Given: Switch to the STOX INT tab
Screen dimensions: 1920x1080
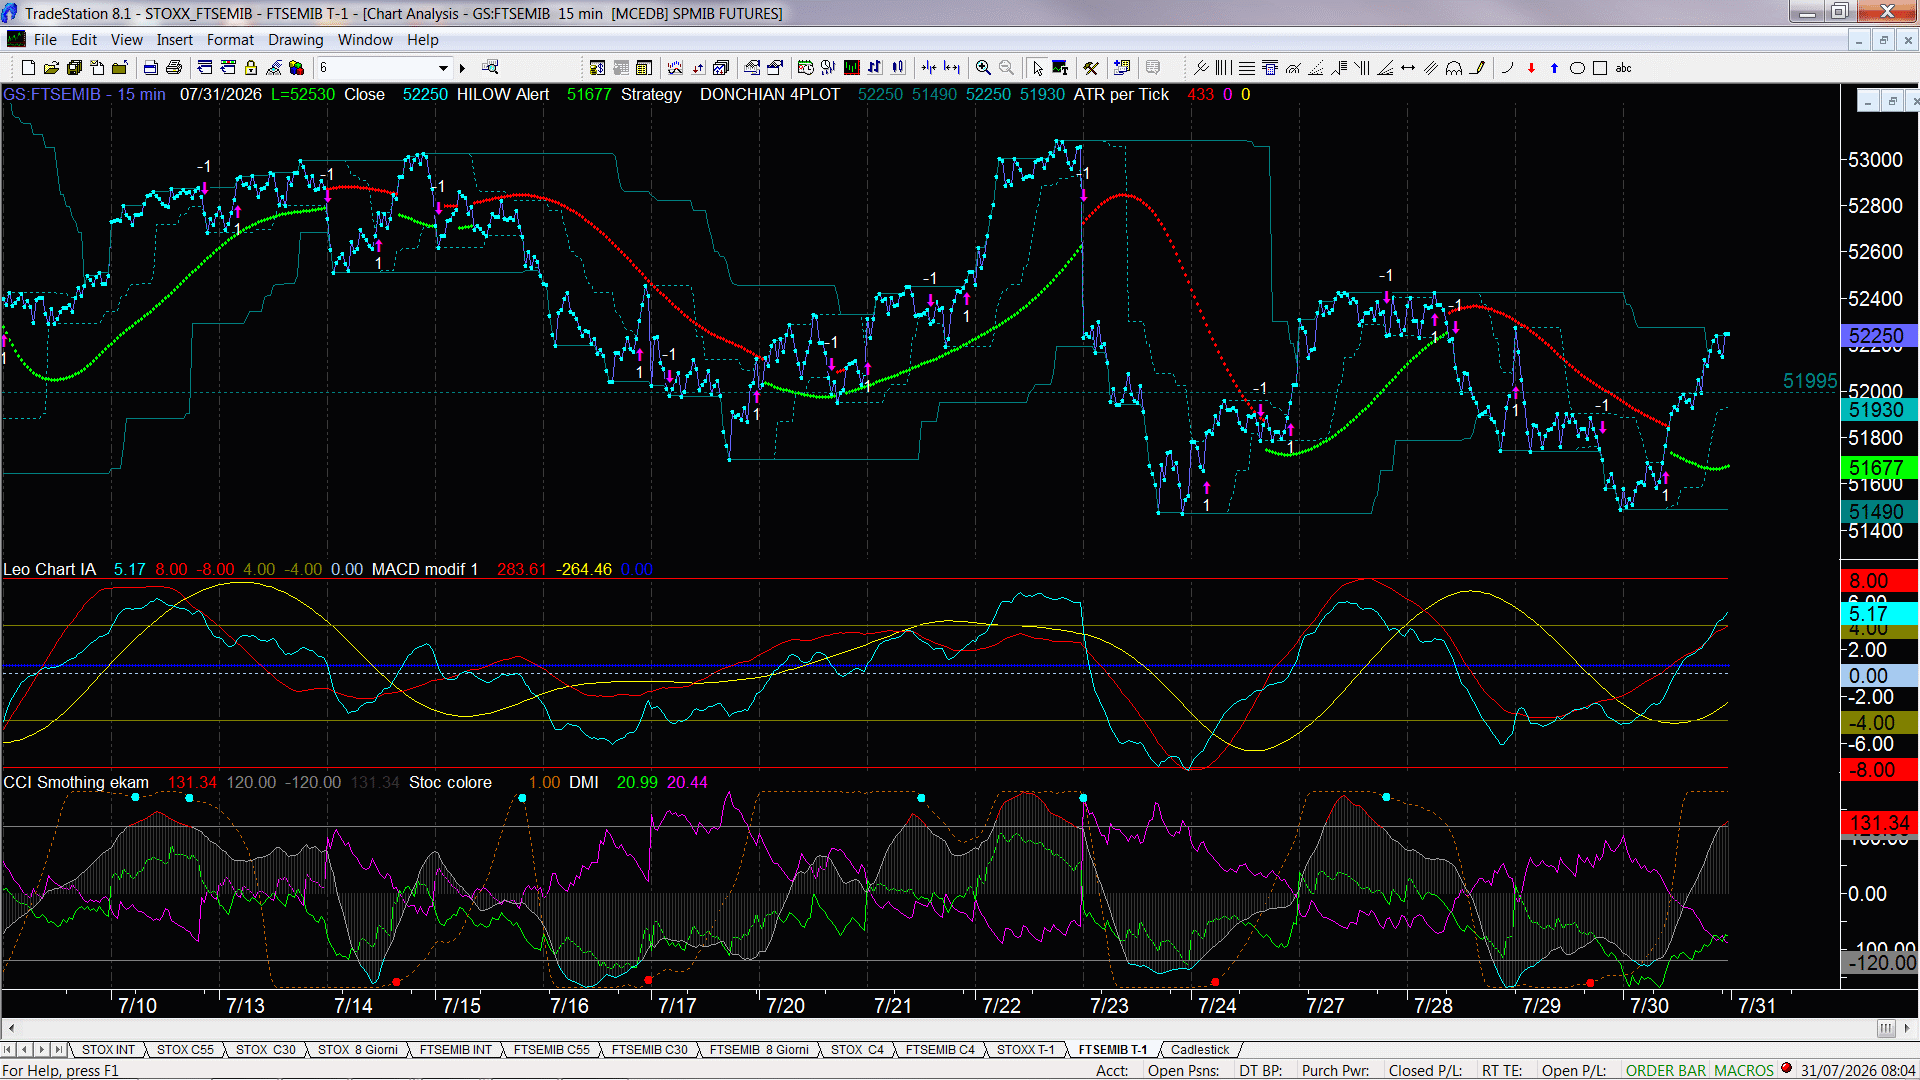Looking at the screenshot, I should pos(108,1050).
